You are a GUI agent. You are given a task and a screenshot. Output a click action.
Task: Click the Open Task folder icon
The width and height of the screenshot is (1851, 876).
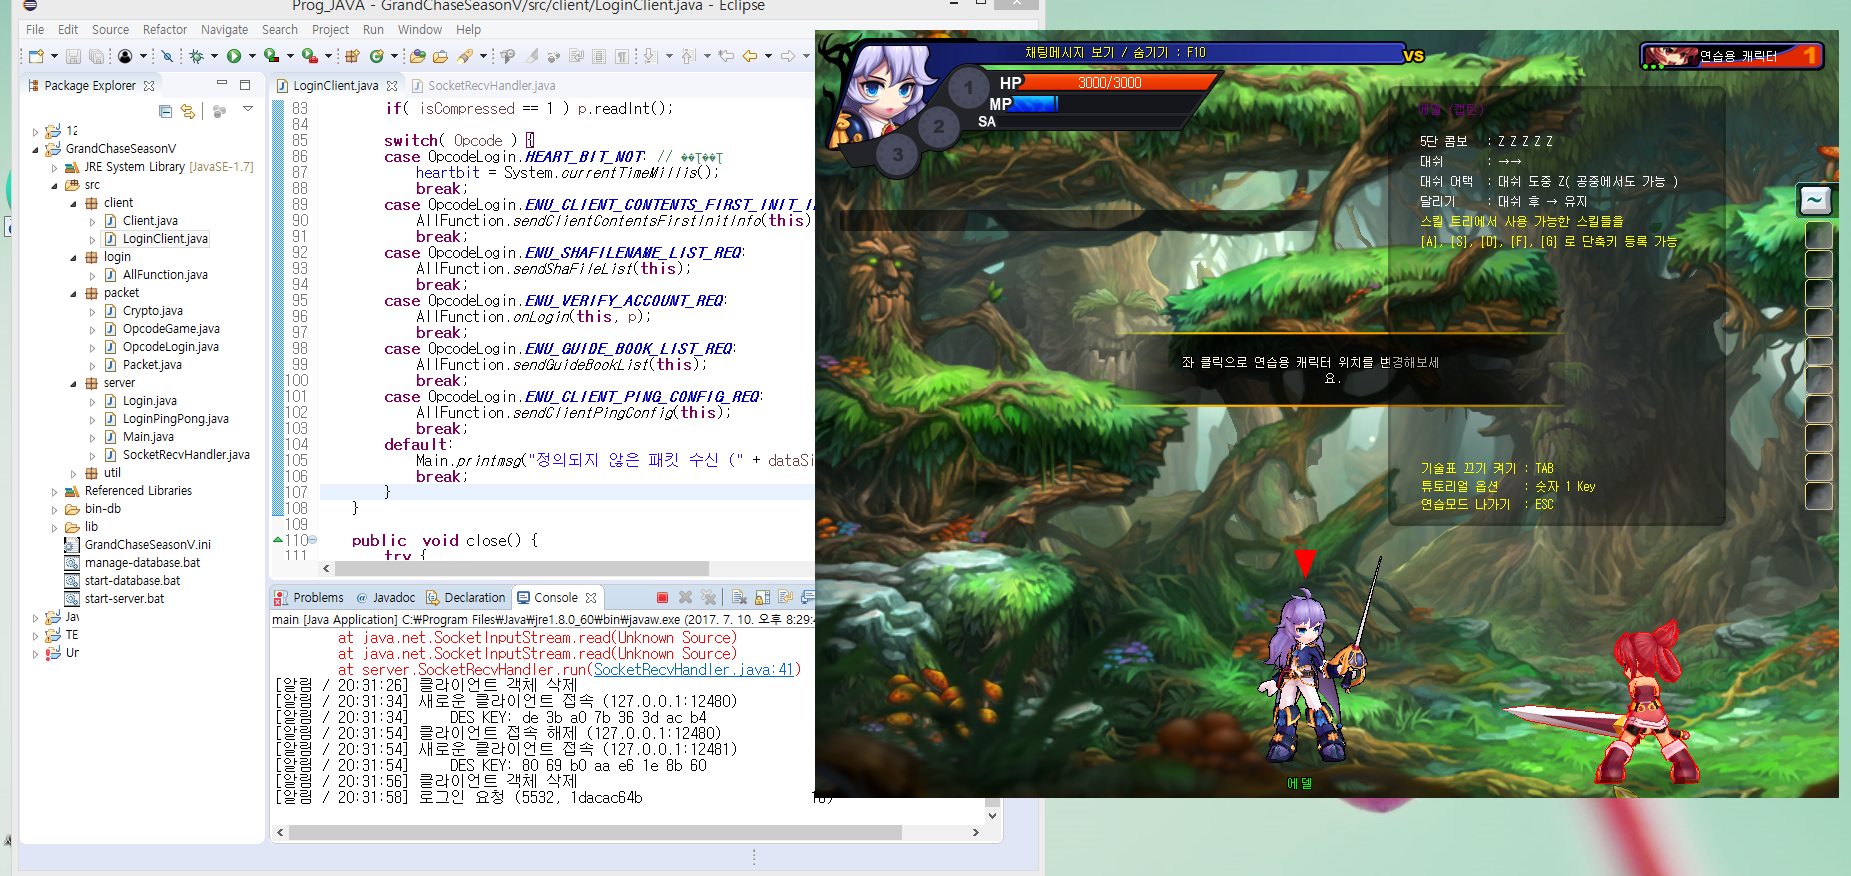click(x=440, y=56)
